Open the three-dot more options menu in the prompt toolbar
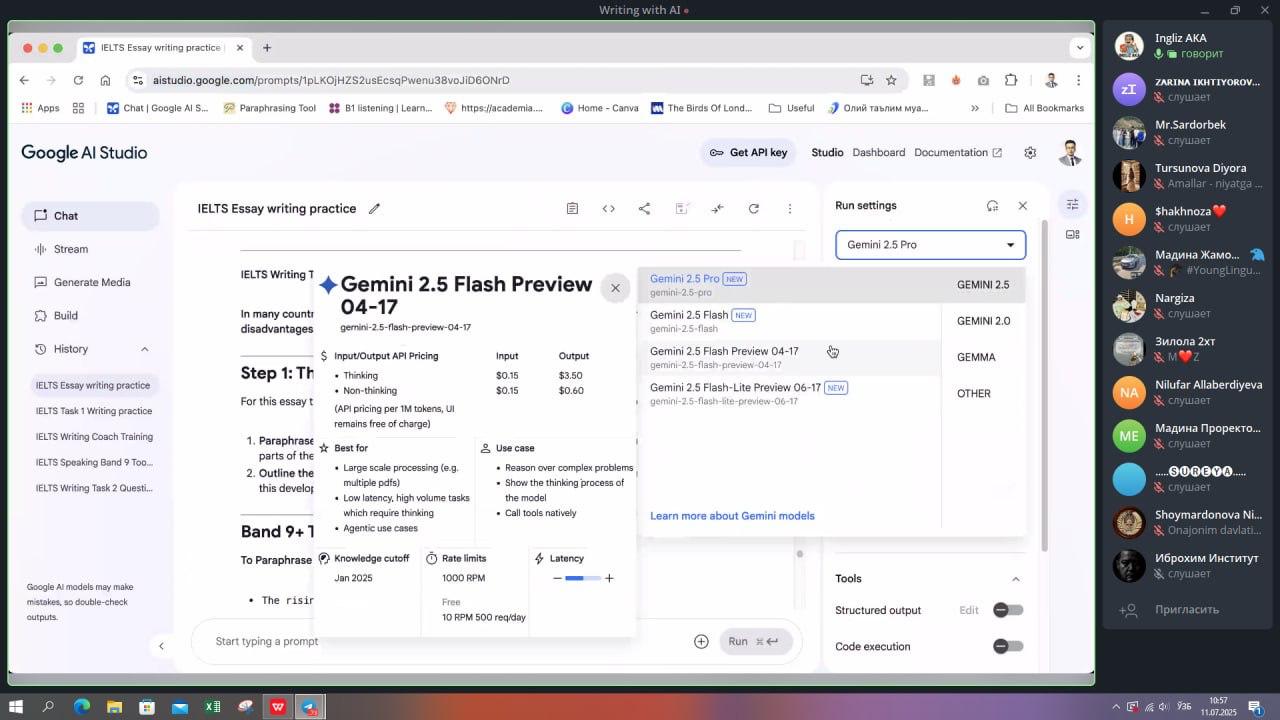Viewport: 1280px width, 720px height. tap(789, 209)
